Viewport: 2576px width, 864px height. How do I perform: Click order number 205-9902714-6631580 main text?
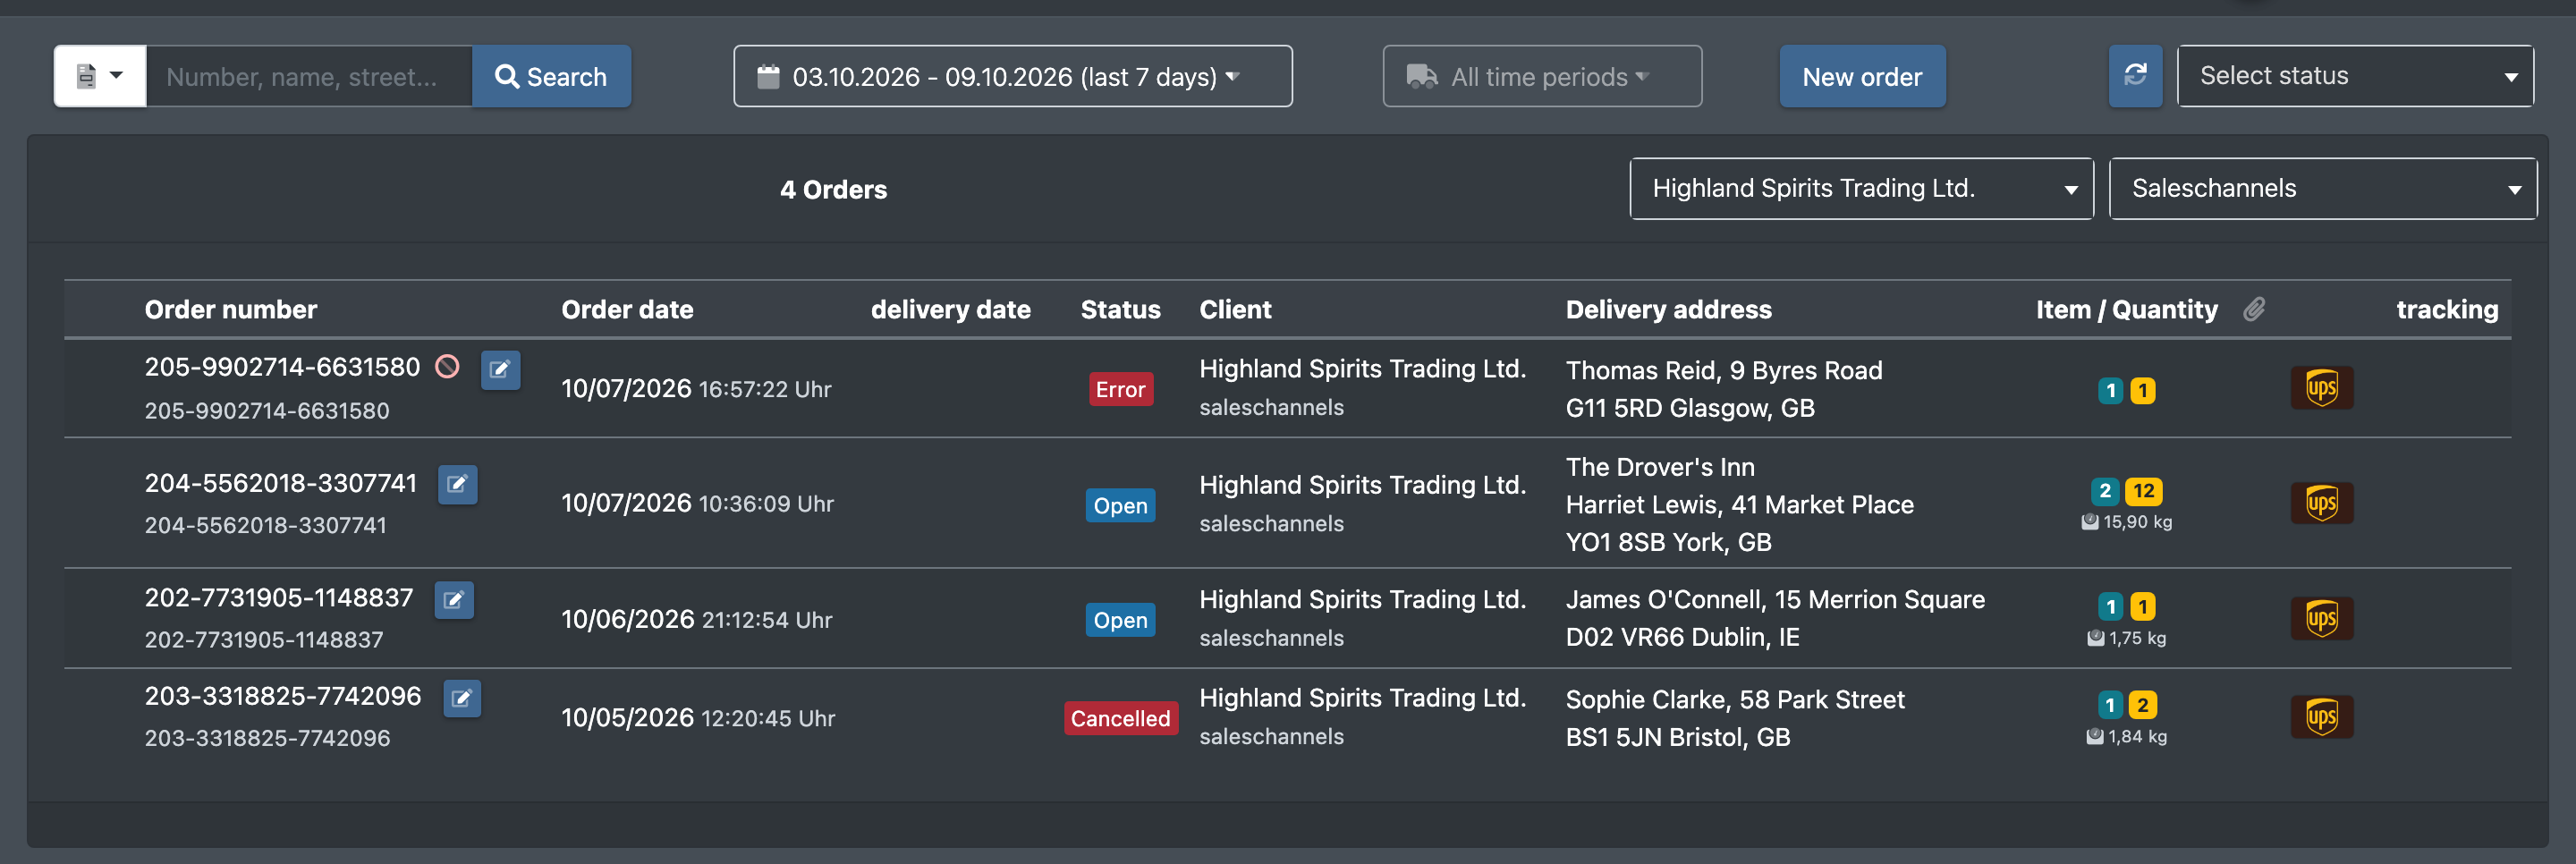click(x=282, y=367)
